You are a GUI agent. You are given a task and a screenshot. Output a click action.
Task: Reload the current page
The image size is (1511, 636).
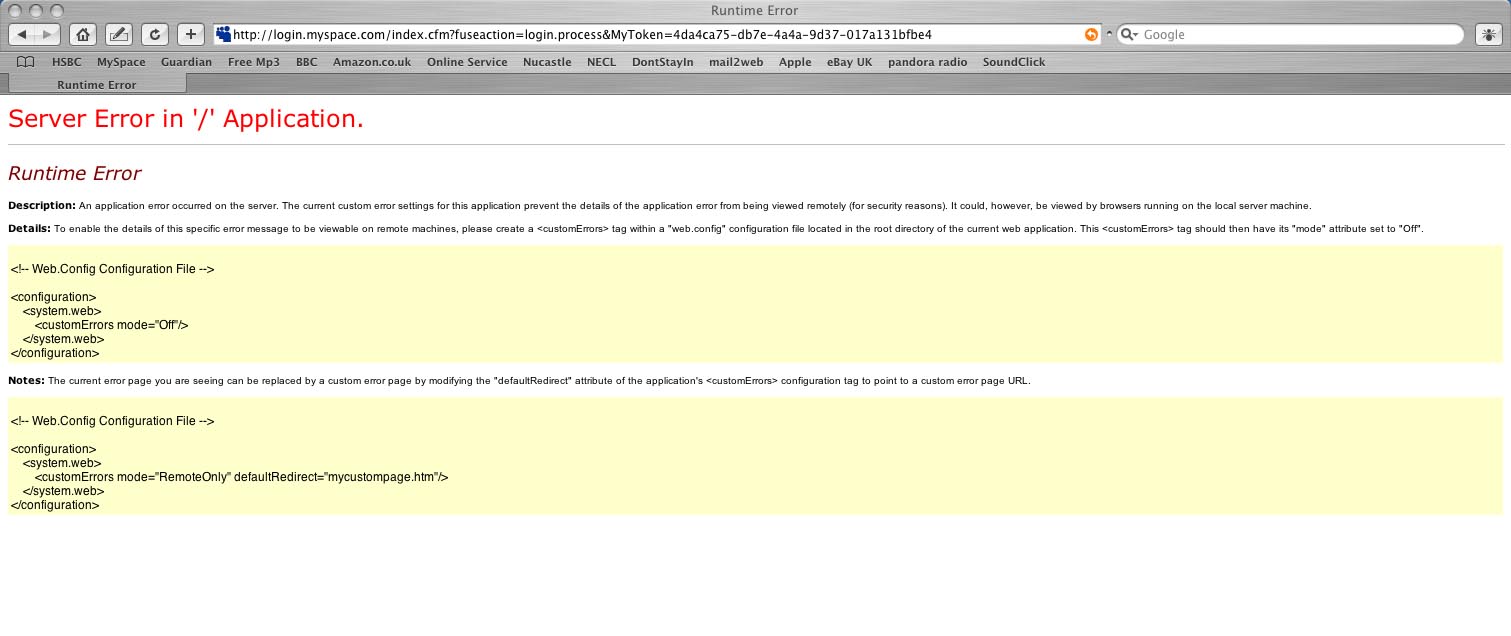coord(155,34)
